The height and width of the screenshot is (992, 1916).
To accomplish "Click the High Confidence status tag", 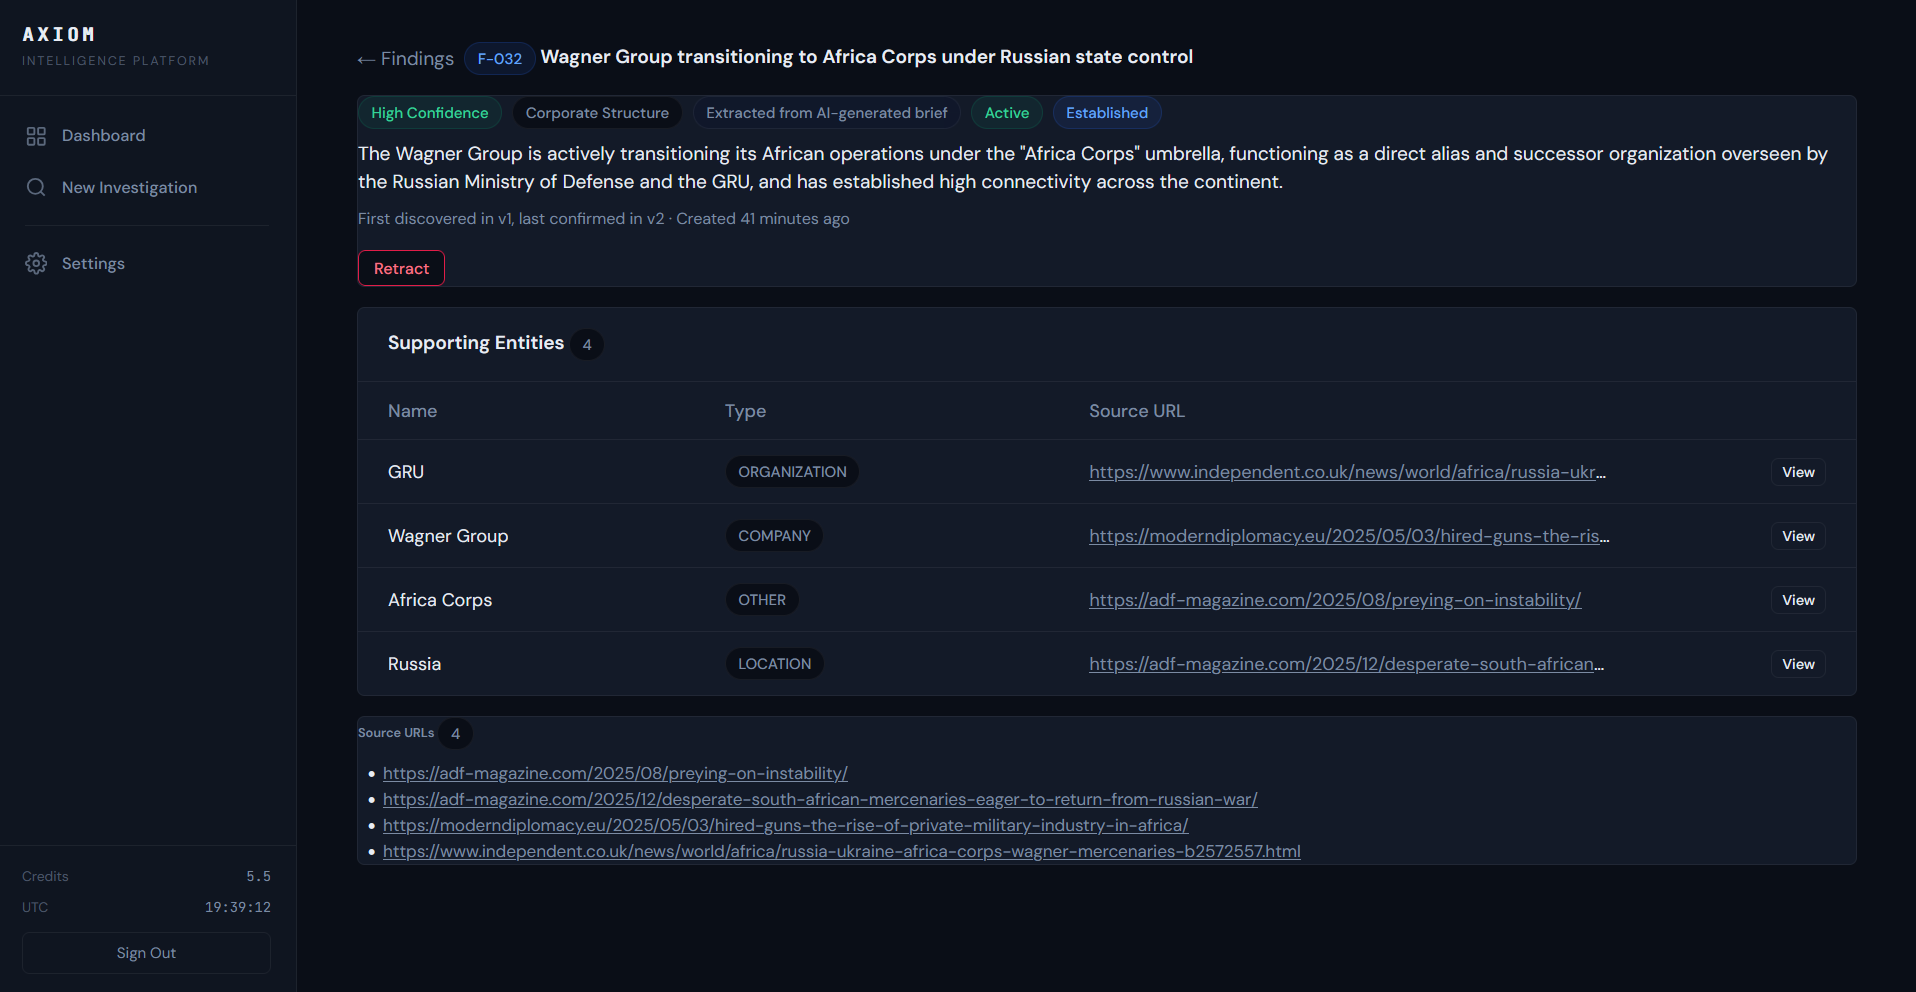I will [x=430, y=112].
